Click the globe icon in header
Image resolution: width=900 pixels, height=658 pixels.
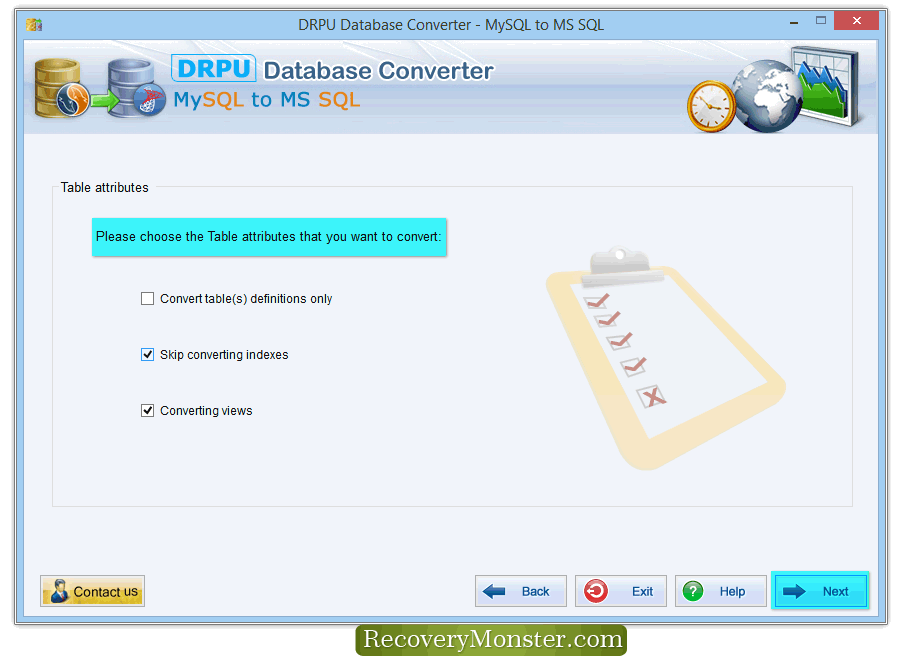767,96
